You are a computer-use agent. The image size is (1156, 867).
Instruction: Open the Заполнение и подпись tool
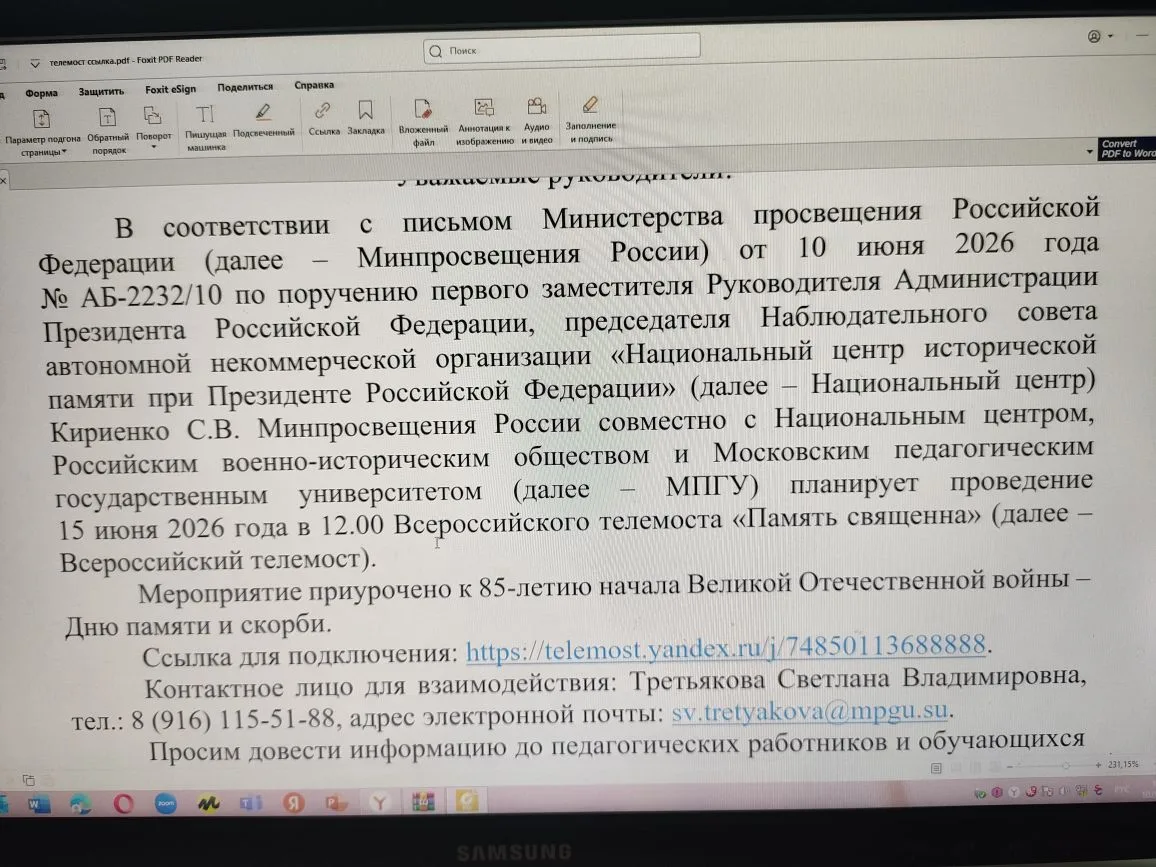click(x=591, y=119)
